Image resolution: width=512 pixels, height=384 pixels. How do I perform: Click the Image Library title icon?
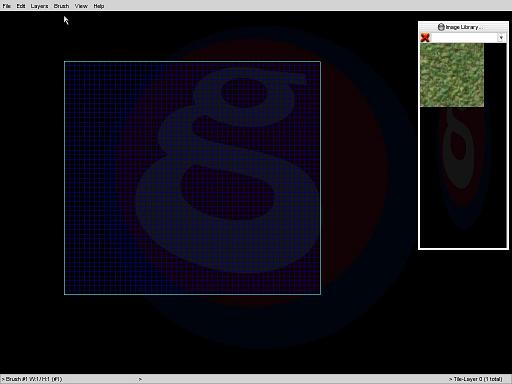tap(441, 27)
